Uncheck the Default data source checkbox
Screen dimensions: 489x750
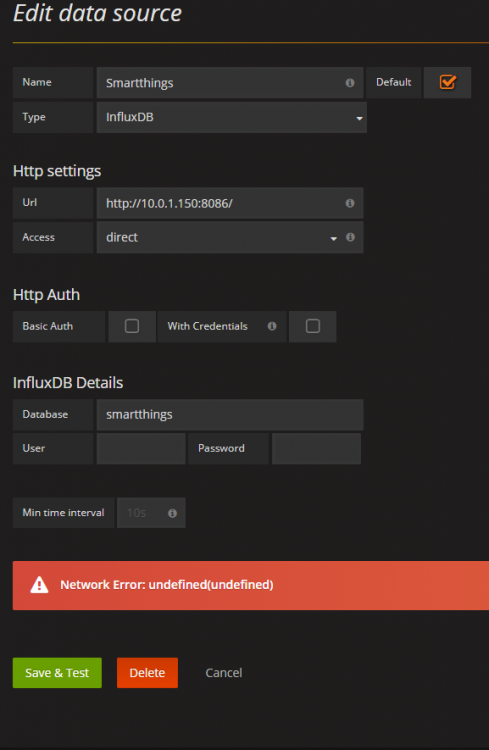tap(447, 82)
